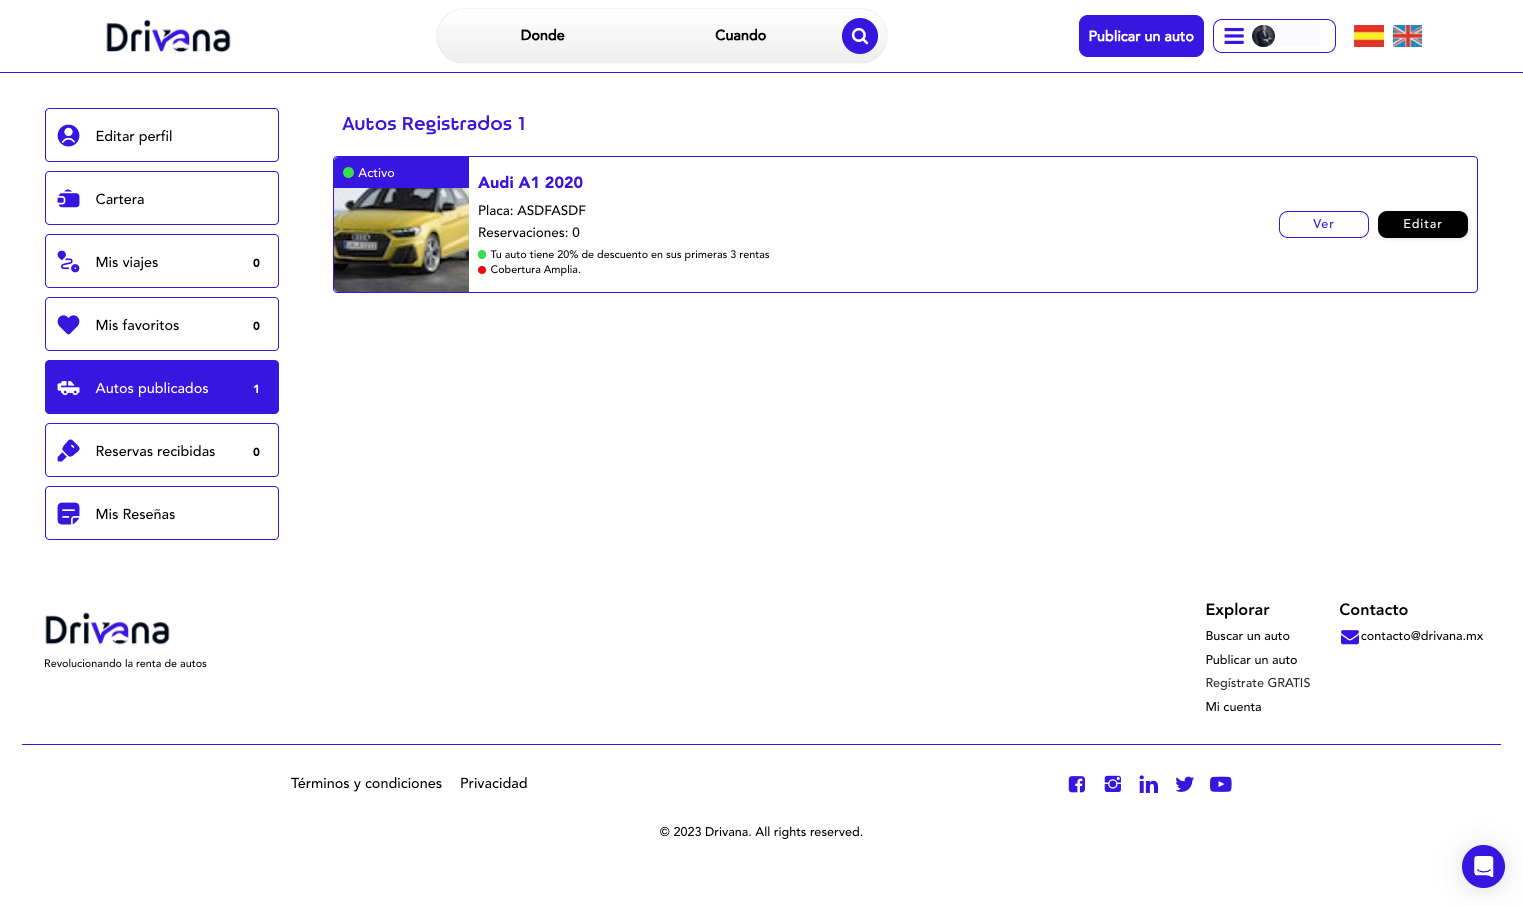
Task: Click the Autos publicados car icon
Action: point(68,387)
